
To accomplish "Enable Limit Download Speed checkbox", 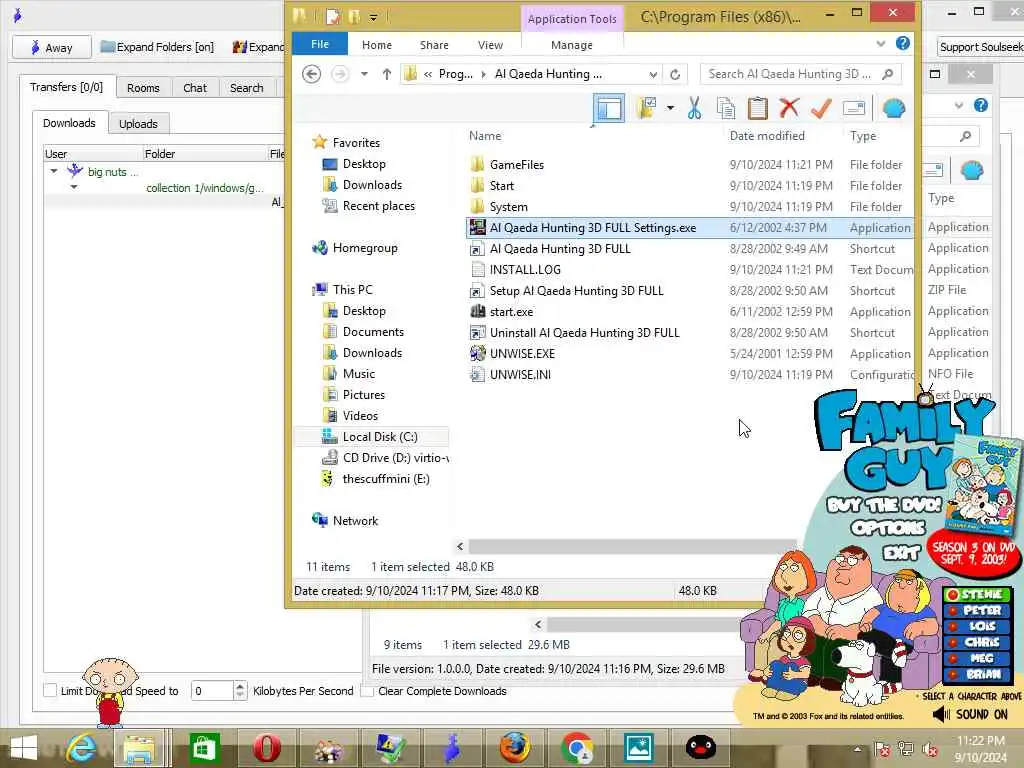I will [50, 690].
